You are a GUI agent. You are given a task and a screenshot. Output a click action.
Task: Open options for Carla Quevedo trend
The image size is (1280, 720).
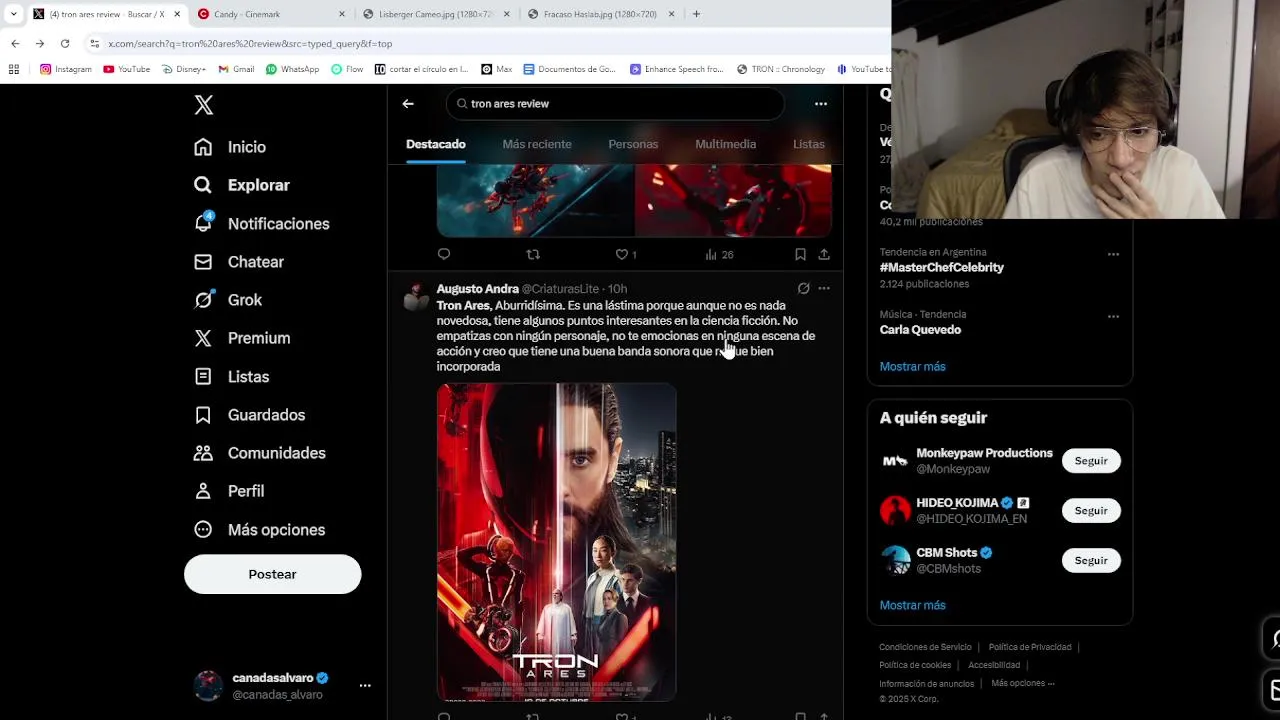[1113, 316]
